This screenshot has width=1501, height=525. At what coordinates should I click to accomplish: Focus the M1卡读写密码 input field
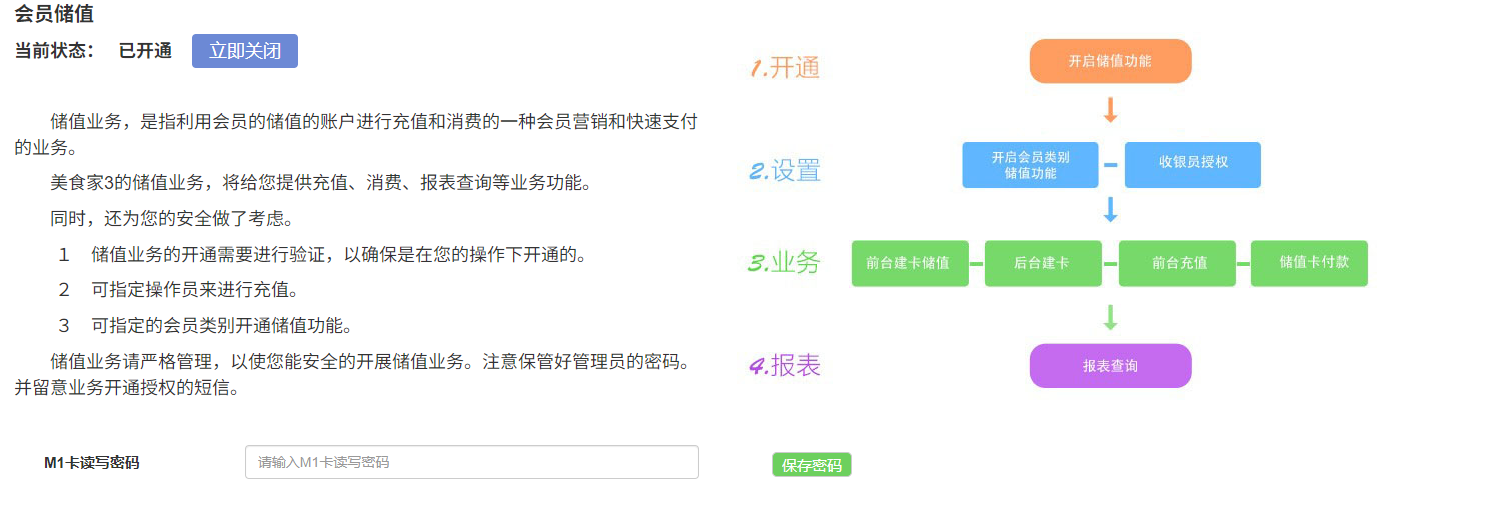(x=471, y=462)
